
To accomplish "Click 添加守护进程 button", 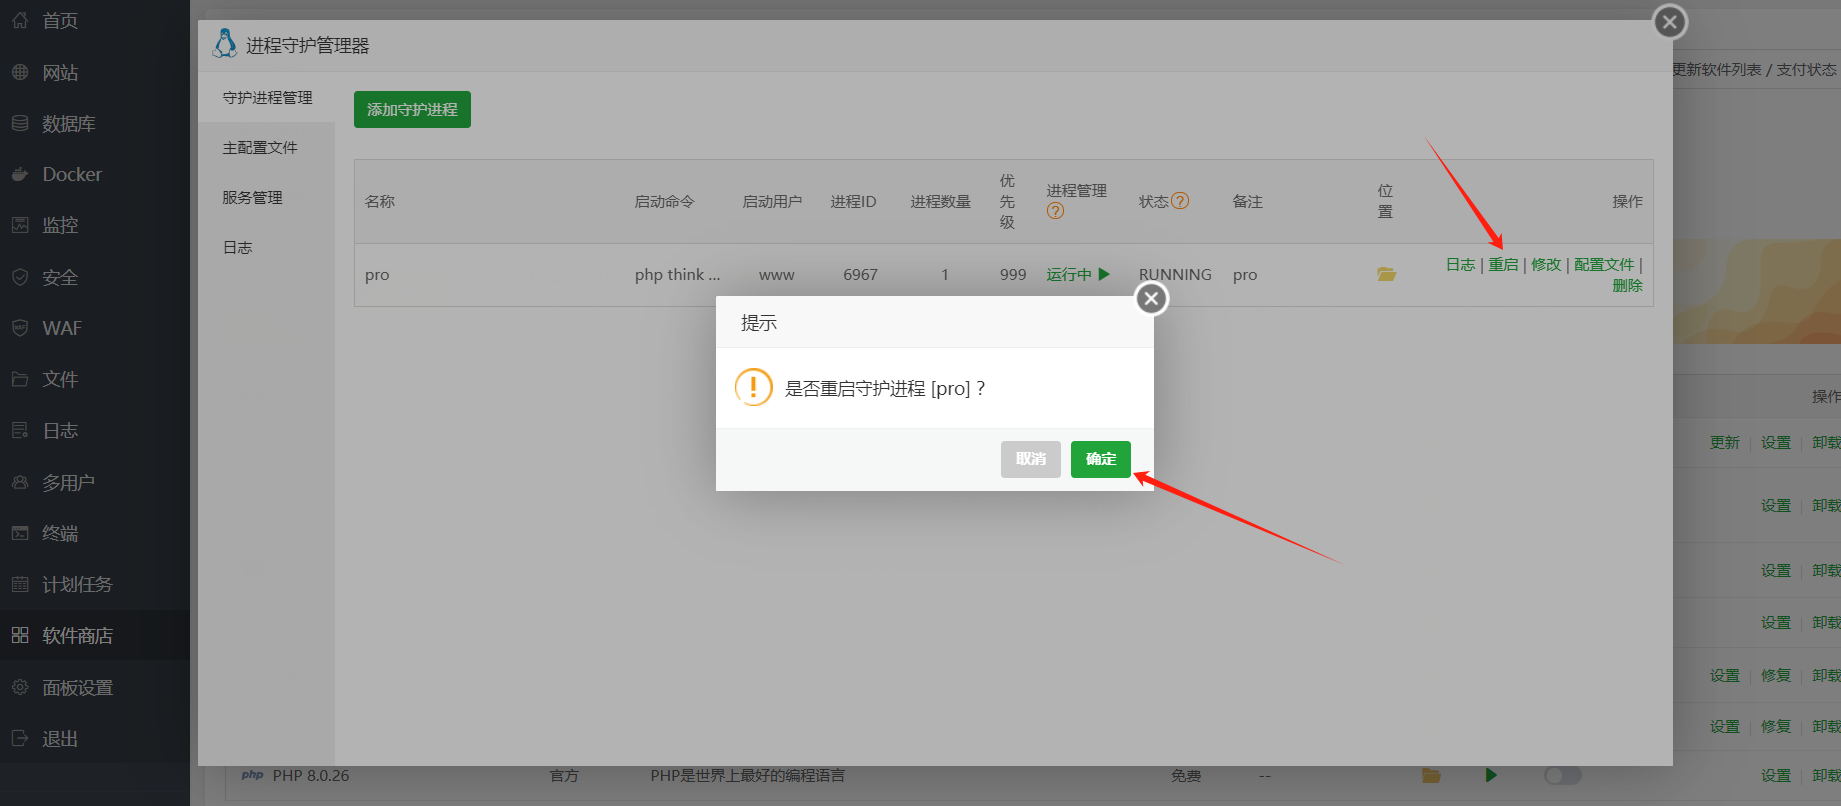I will 412,110.
